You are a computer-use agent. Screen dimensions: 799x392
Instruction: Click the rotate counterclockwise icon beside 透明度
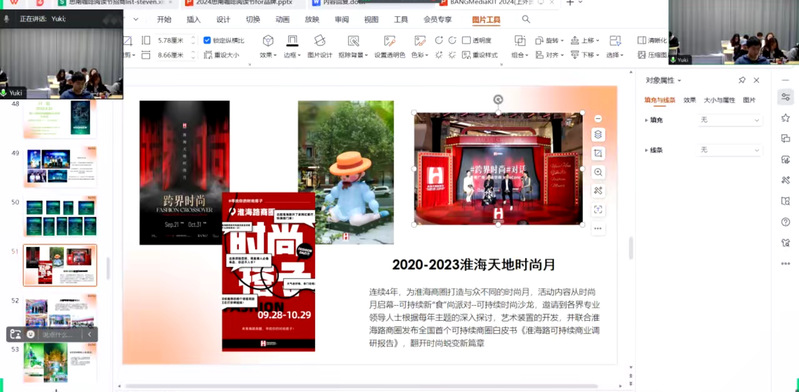[439, 40]
